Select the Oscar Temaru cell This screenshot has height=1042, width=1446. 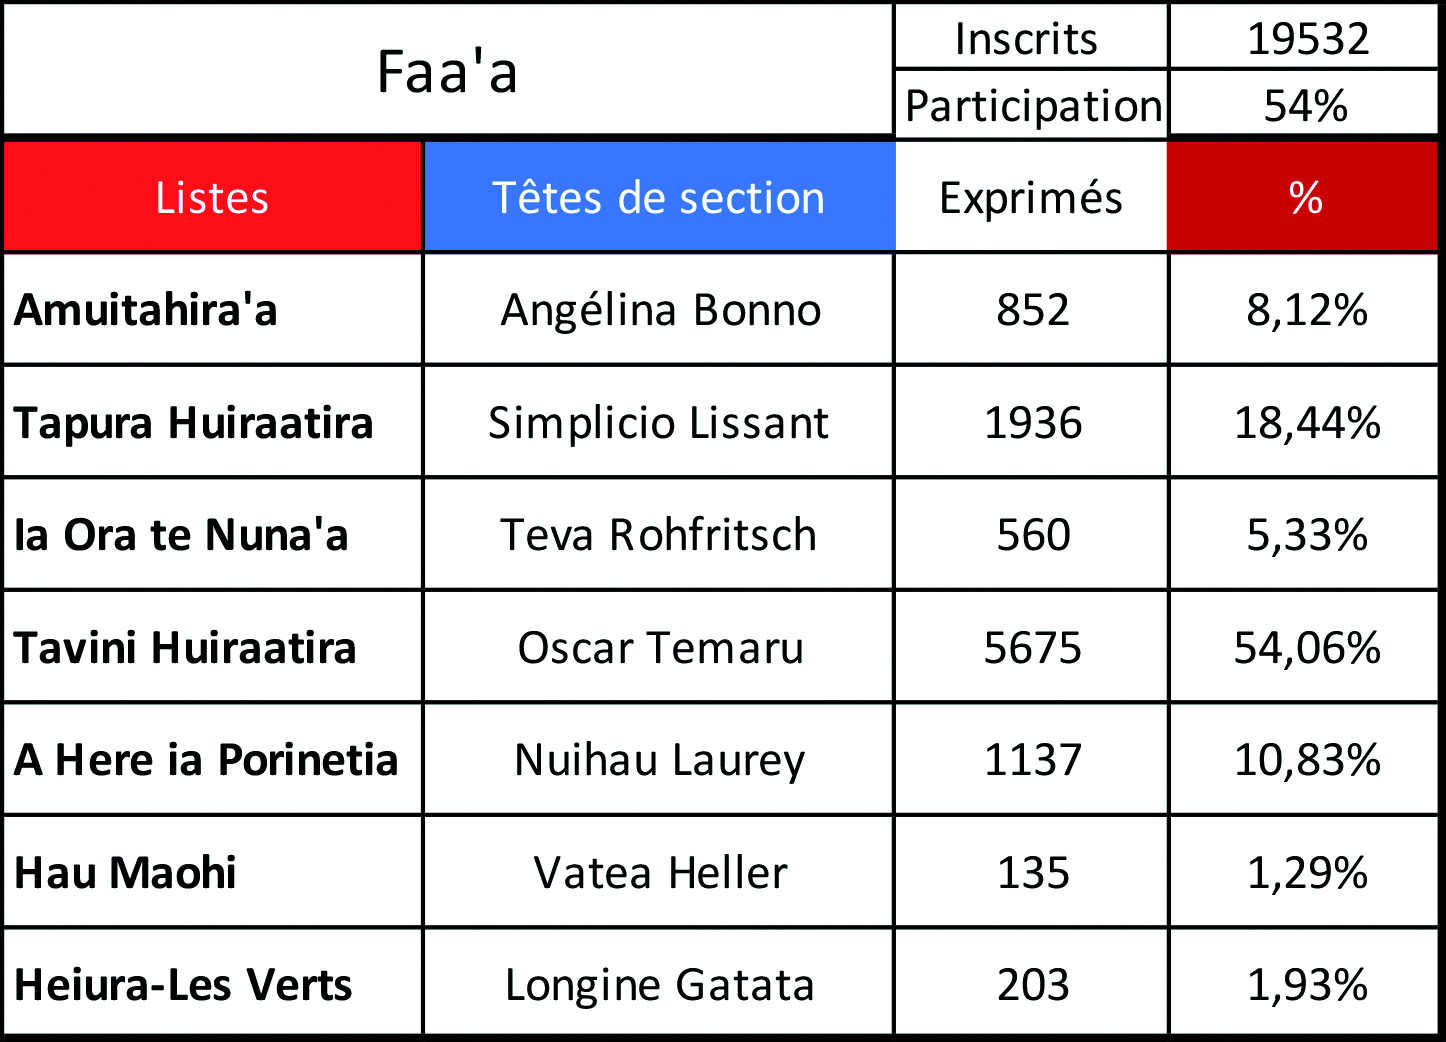pos(660,648)
